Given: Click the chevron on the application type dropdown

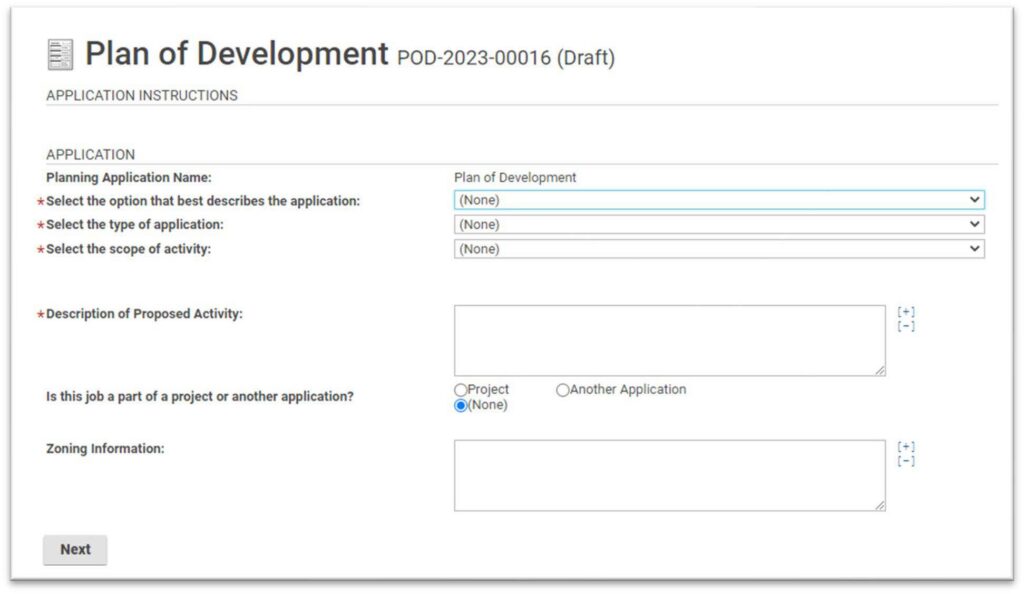Looking at the screenshot, I should coord(974,224).
